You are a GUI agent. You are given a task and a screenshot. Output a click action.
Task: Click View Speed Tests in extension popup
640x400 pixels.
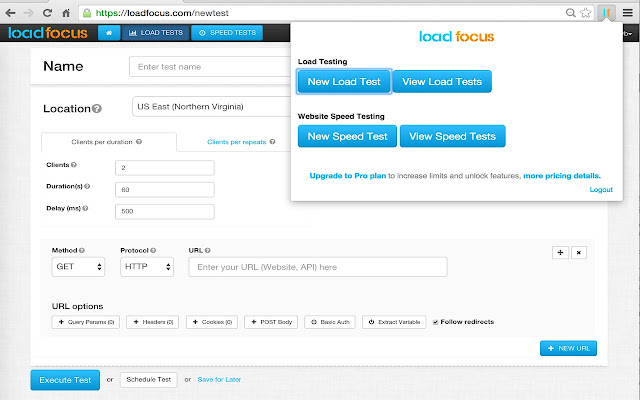point(453,136)
